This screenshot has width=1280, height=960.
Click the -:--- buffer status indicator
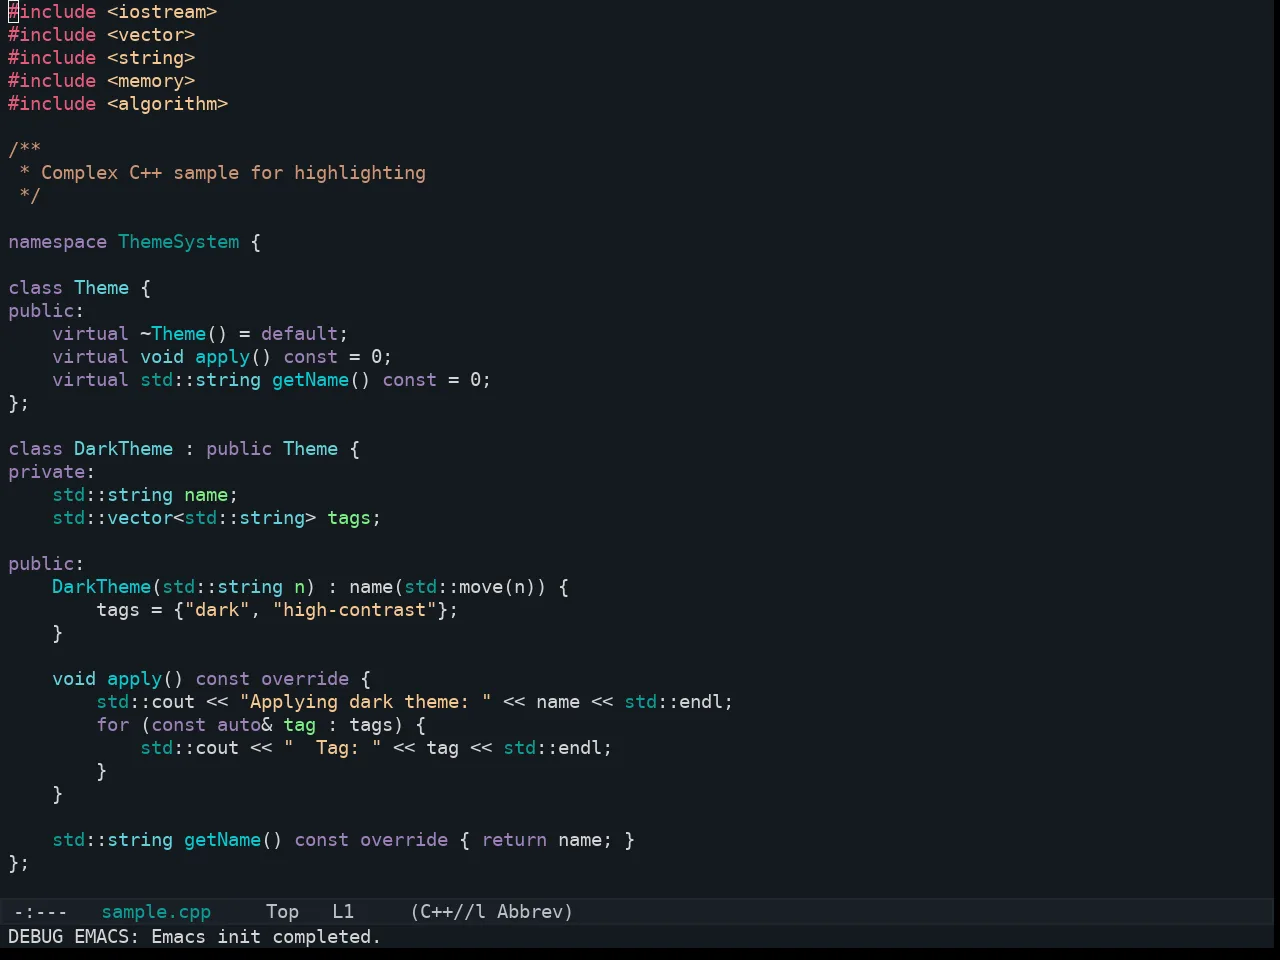(41, 912)
